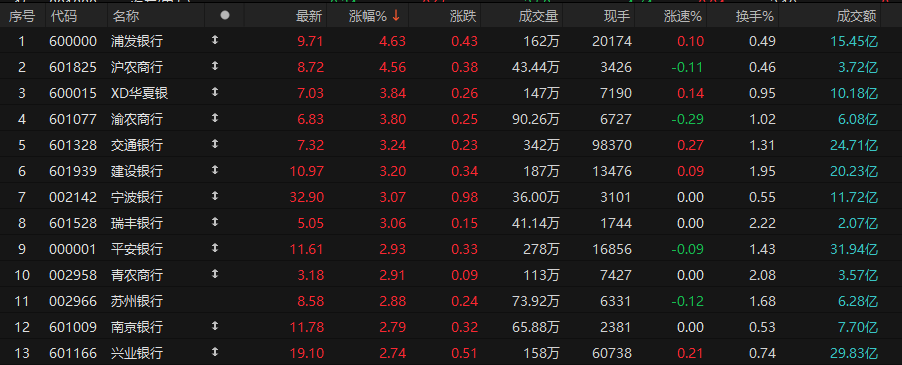902x365 pixels.
Task: Sort the list by 最新 column
Action: coord(309,17)
